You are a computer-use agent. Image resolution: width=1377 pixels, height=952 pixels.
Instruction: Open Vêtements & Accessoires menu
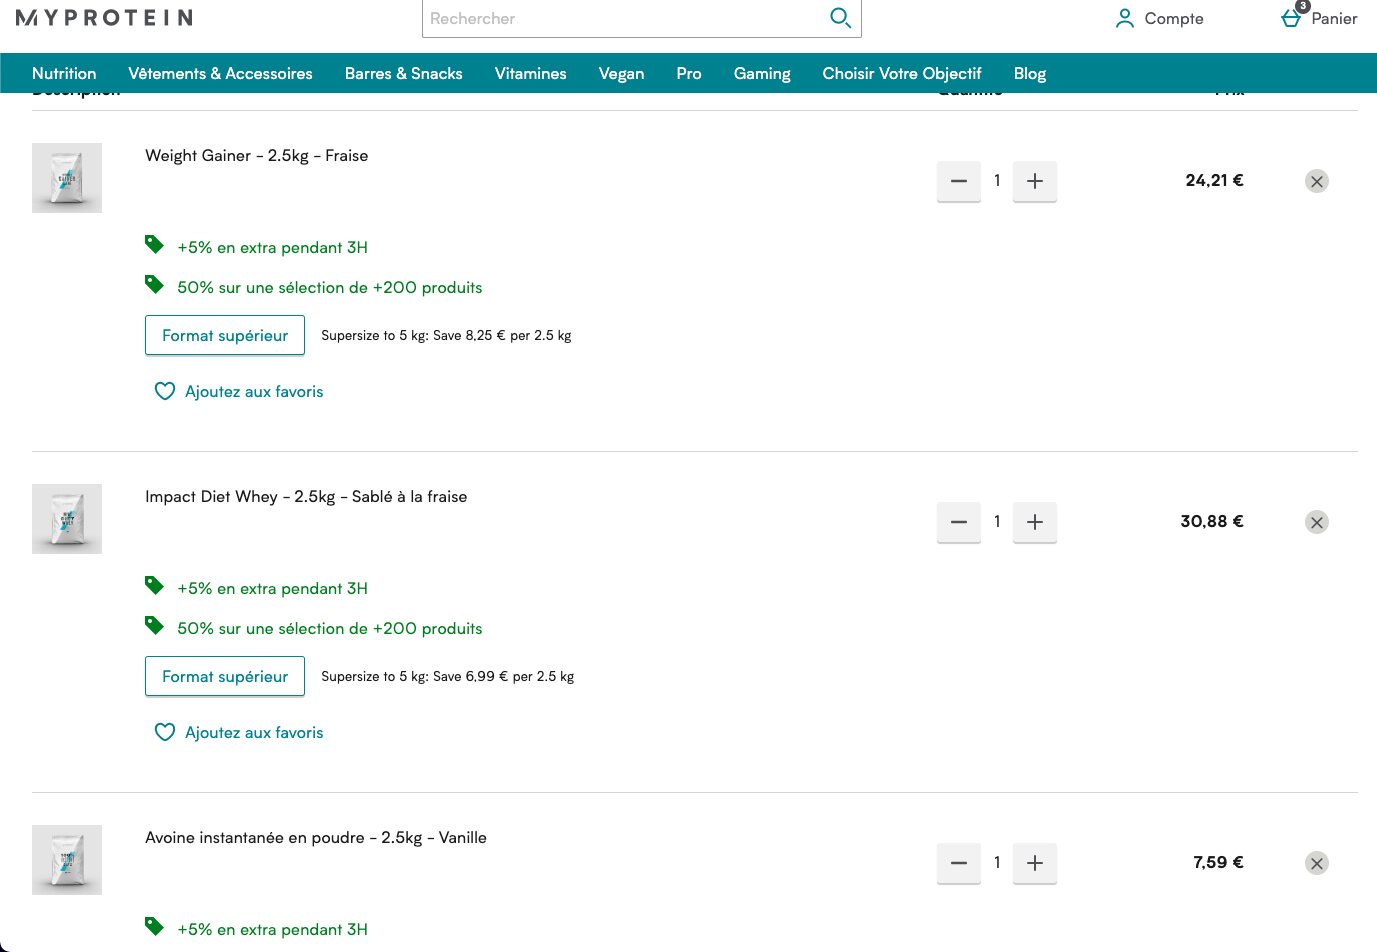pyautogui.click(x=220, y=73)
